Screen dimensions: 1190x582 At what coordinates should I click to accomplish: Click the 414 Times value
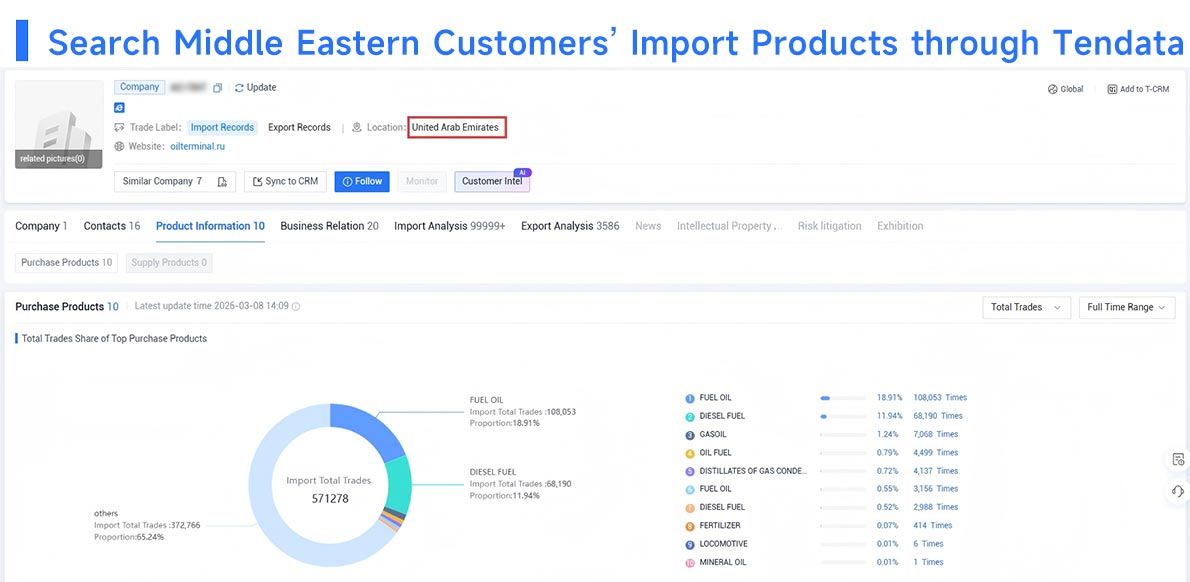(x=933, y=526)
